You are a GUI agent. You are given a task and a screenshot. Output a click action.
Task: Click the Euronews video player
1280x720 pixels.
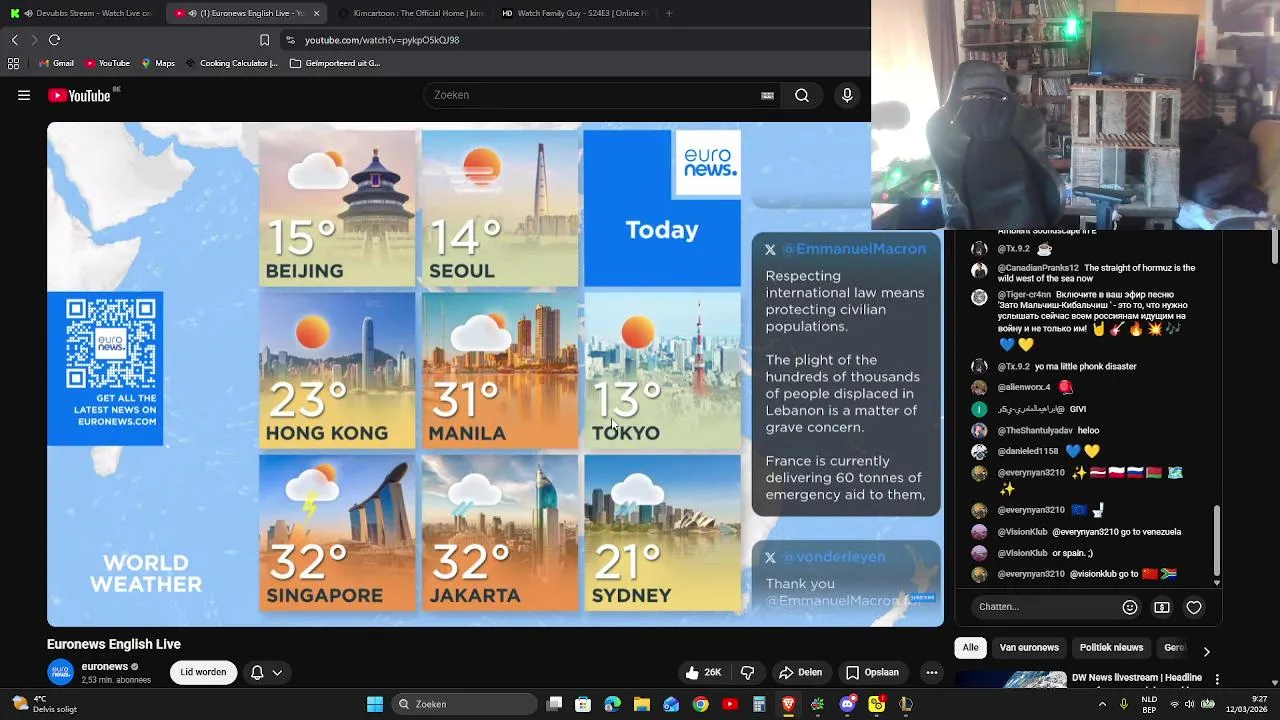tap(495, 375)
